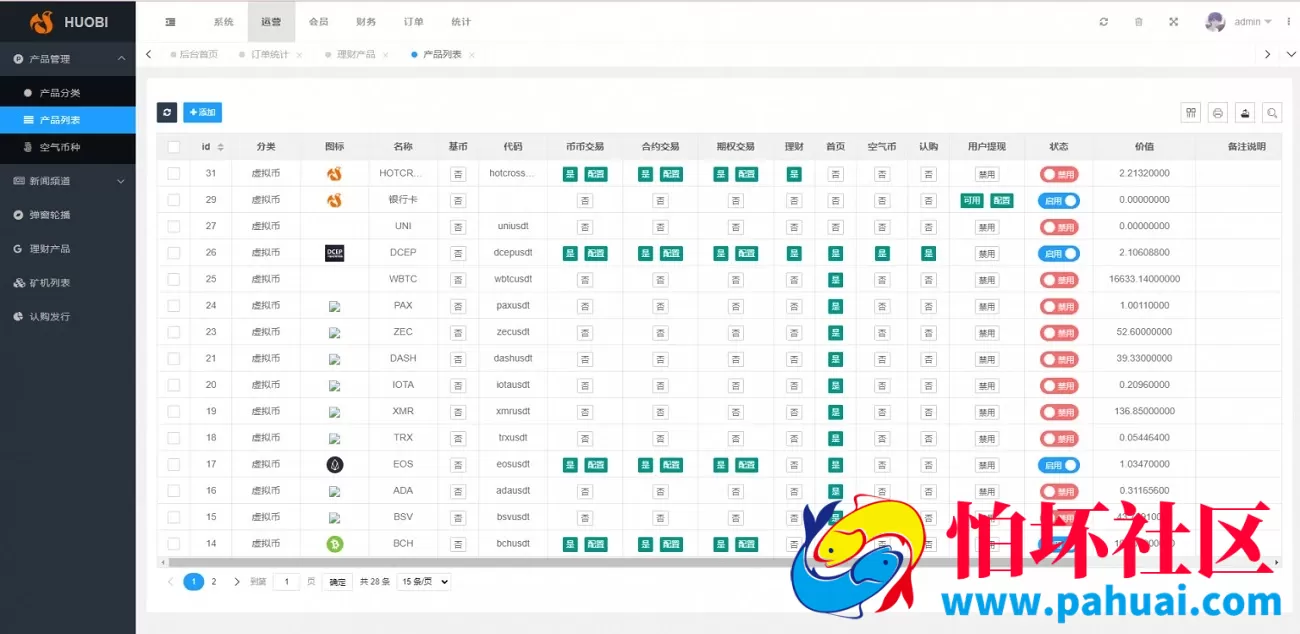
Task: Close the 订单统计 tab
Action: (x=299, y=55)
